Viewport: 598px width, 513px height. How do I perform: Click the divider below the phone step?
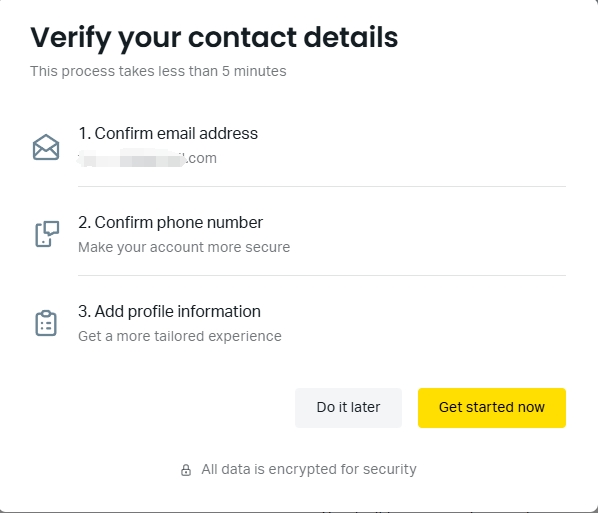[x=322, y=275]
